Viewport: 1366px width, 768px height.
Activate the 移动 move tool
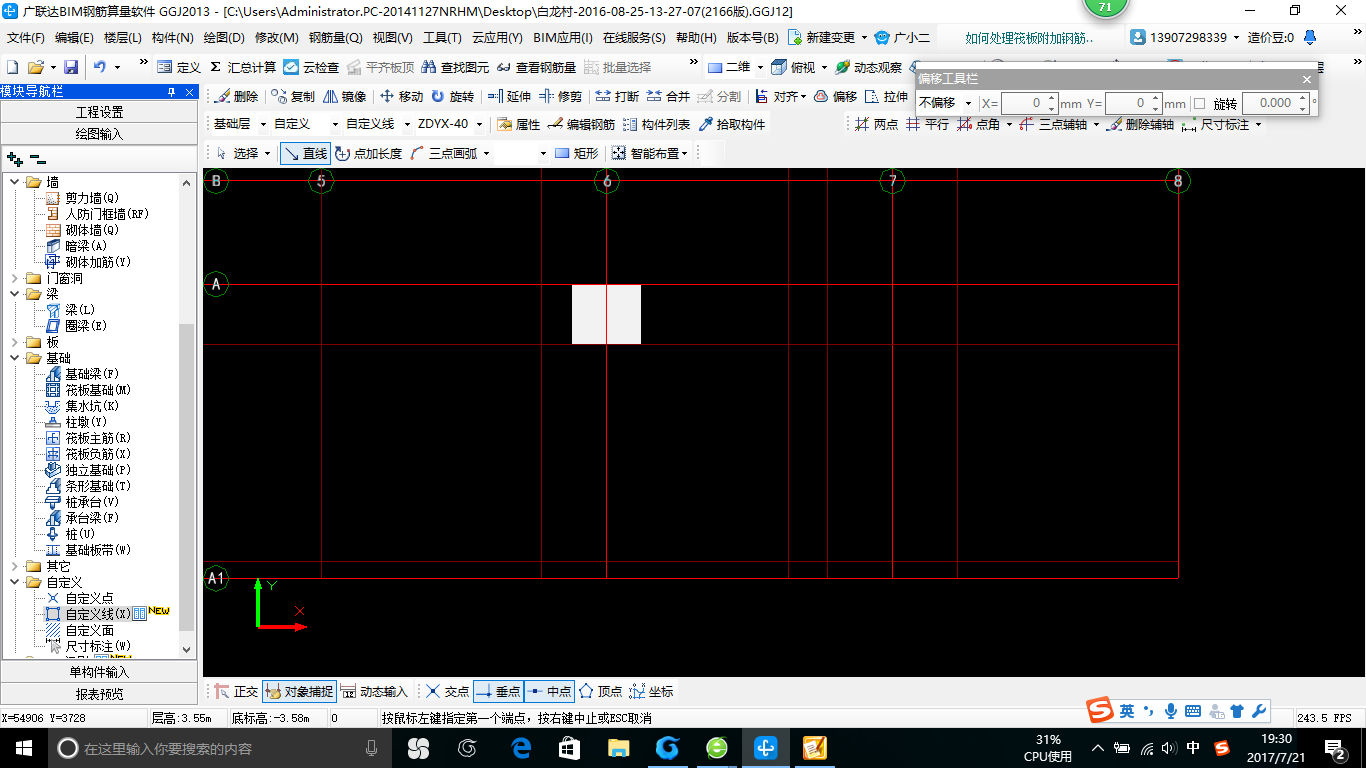point(402,97)
